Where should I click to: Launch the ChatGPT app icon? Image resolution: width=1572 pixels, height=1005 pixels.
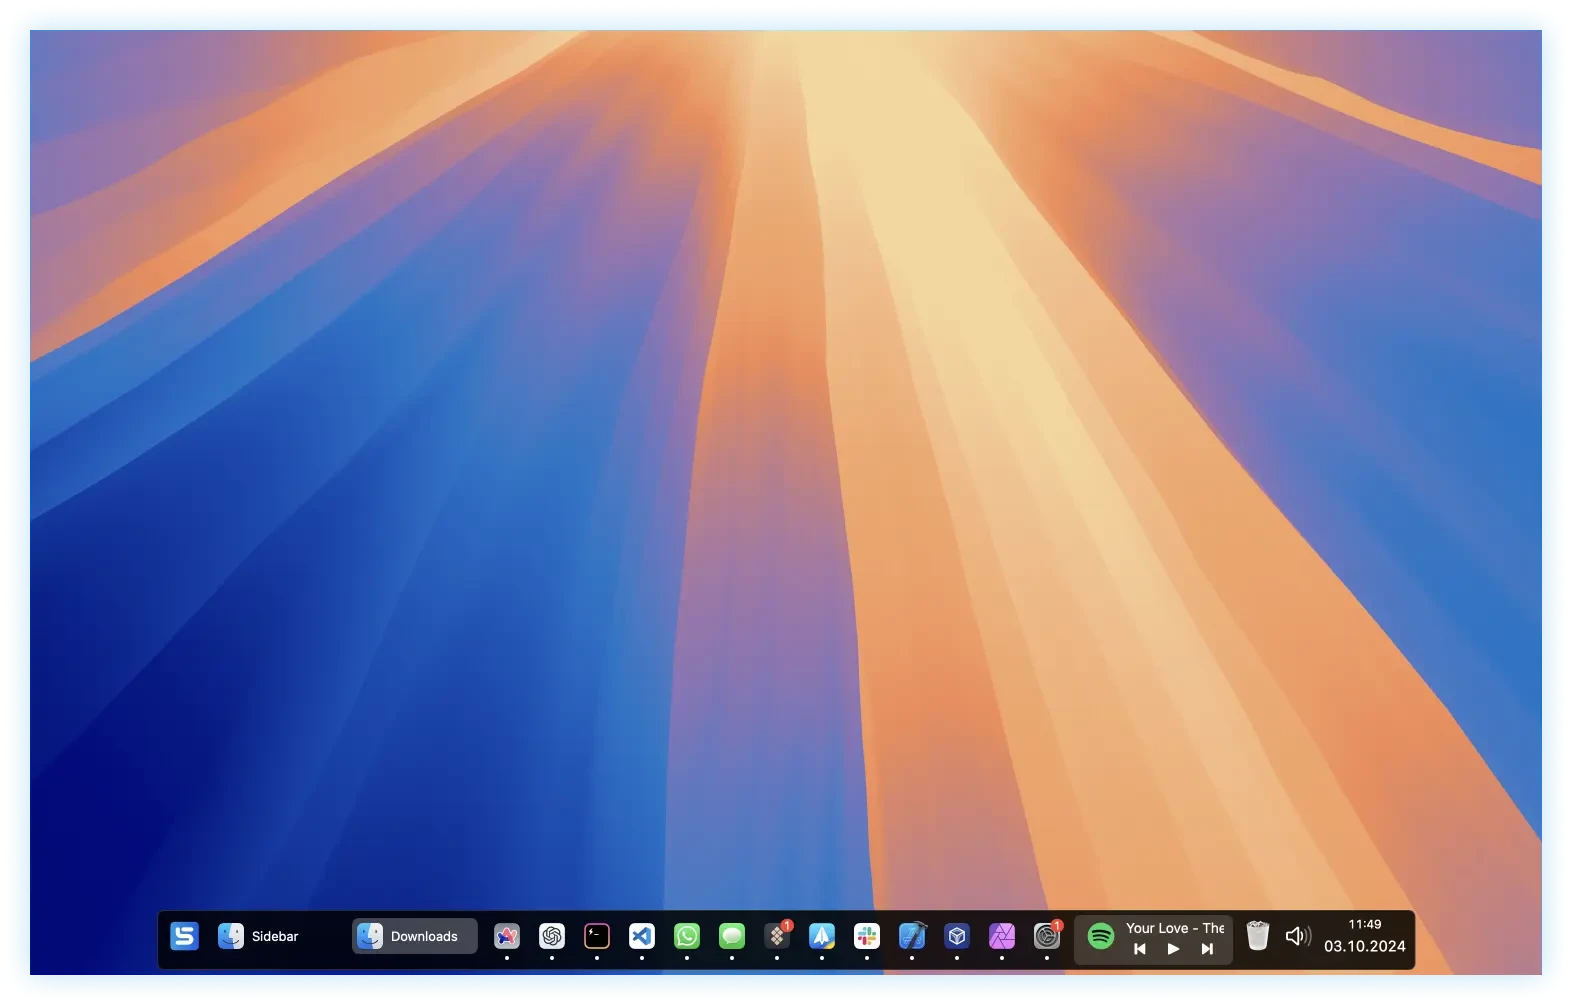pos(552,936)
